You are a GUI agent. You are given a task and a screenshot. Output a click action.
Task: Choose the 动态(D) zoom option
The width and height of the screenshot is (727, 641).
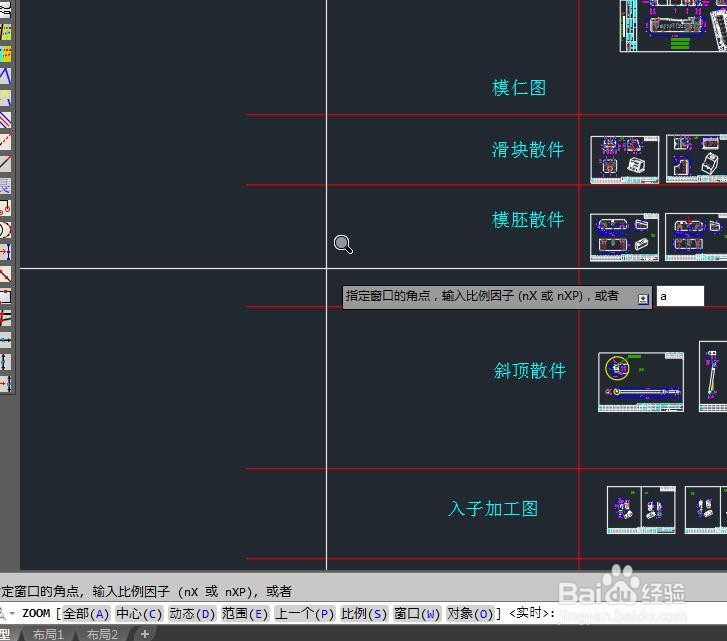pos(192,614)
